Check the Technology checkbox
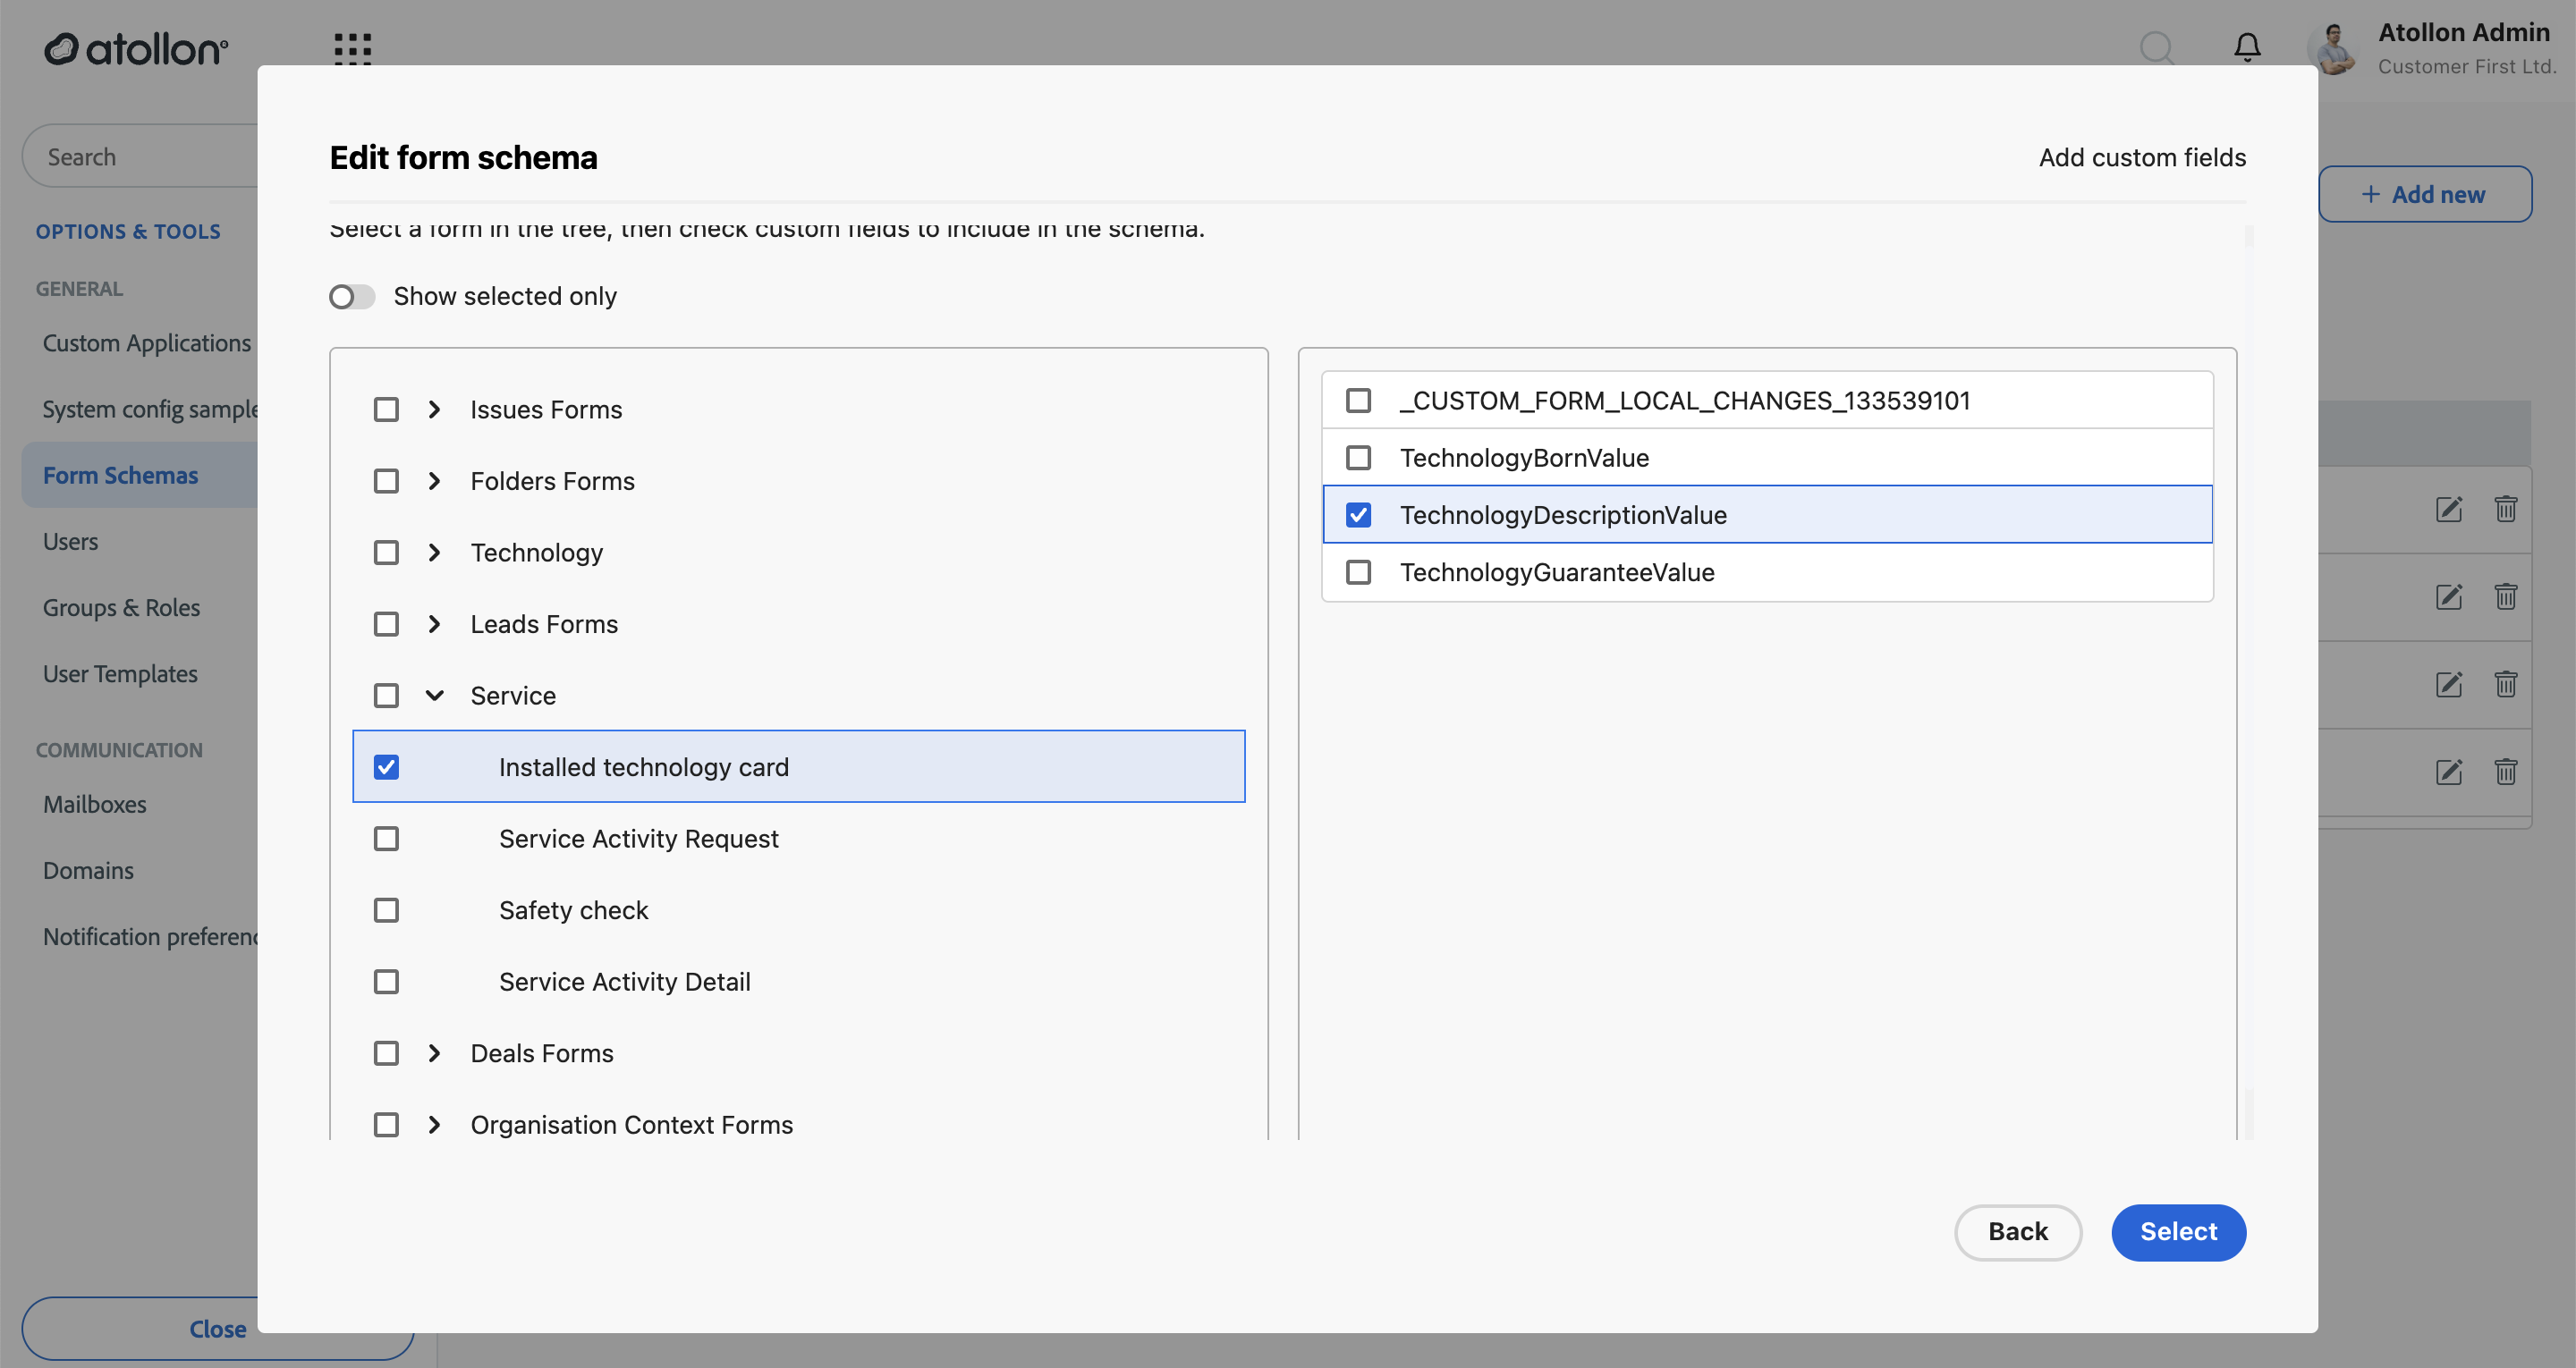Image resolution: width=2576 pixels, height=1368 pixels. tap(386, 553)
